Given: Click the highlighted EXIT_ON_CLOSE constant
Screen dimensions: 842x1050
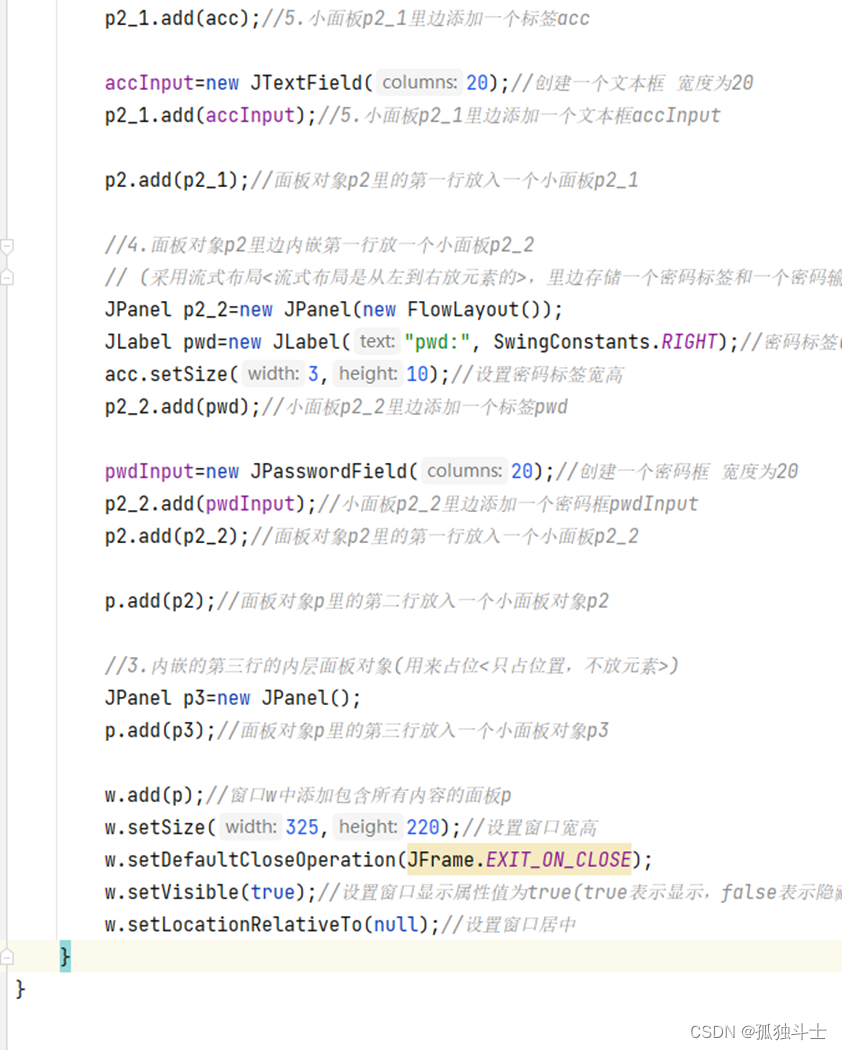Looking at the screenshot, I should point(559,859).
